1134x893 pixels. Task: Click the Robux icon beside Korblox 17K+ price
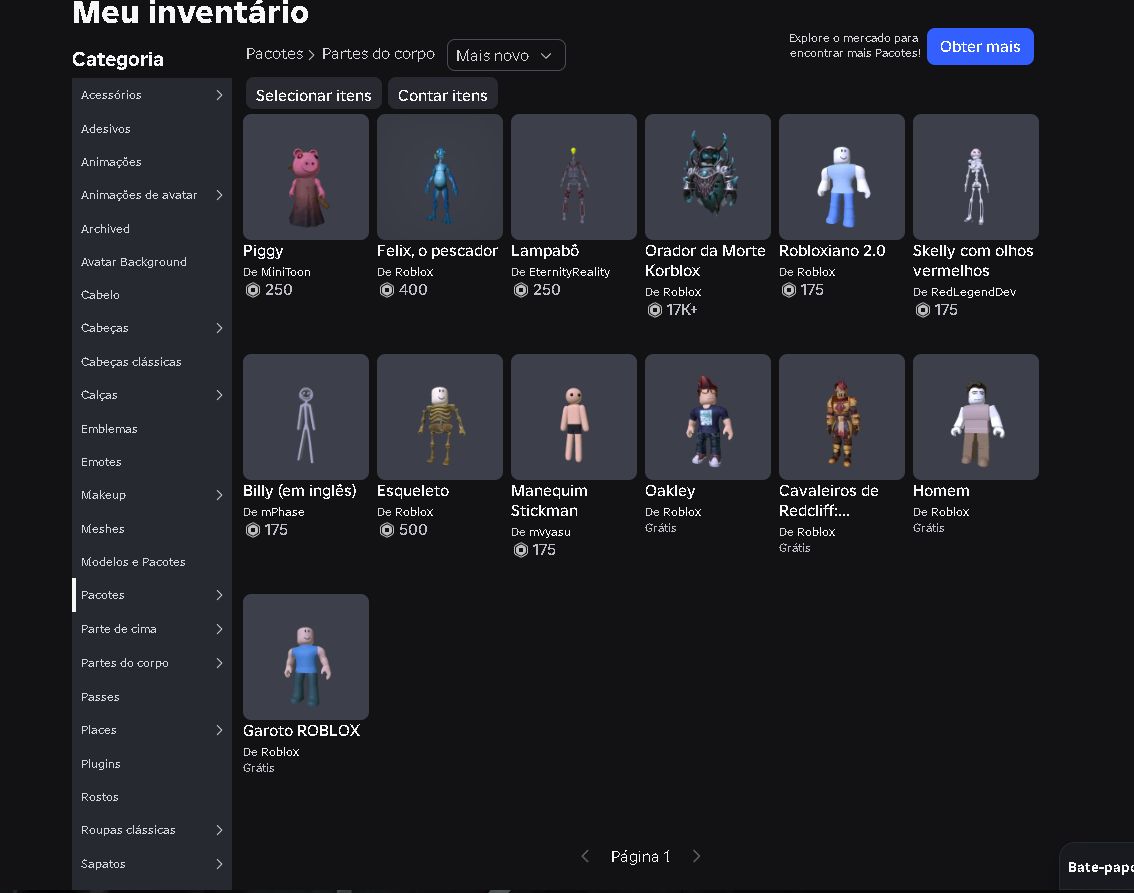(655, 310)
